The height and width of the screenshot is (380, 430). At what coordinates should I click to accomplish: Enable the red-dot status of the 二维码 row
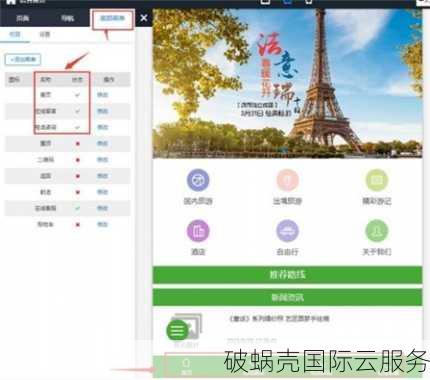click(78, 160)
